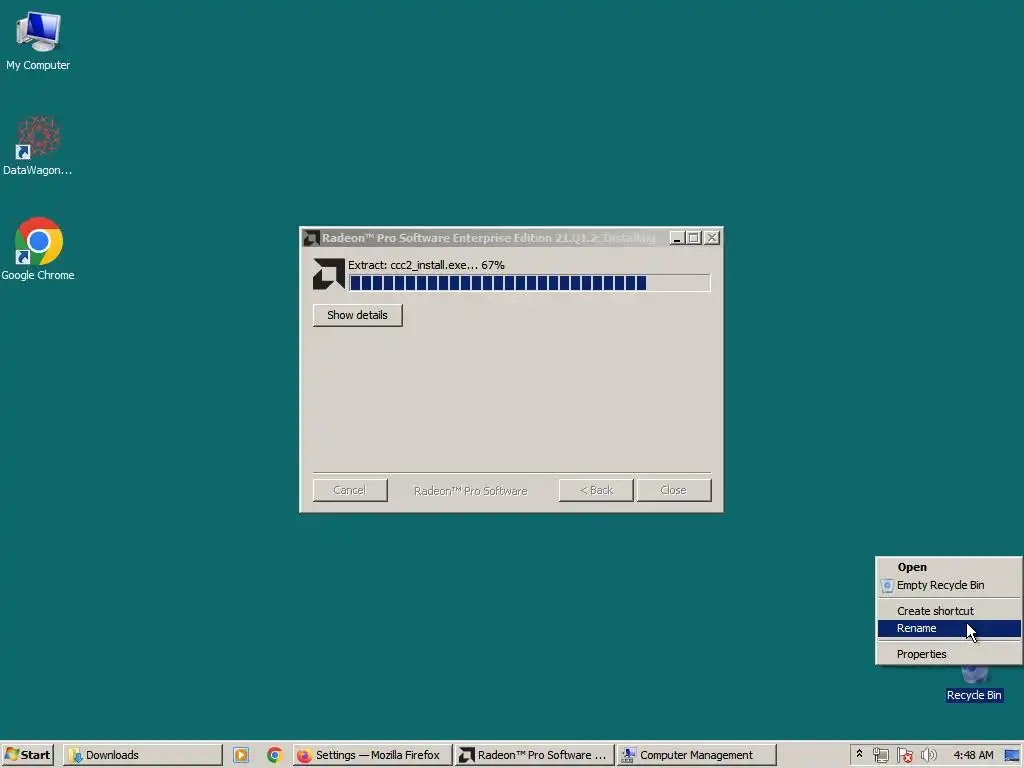Image resolution: width=1024 pixels, height=768 pixels.
Task: Click the show desktop icon beside clock
Action: [x=1012, y=755]
